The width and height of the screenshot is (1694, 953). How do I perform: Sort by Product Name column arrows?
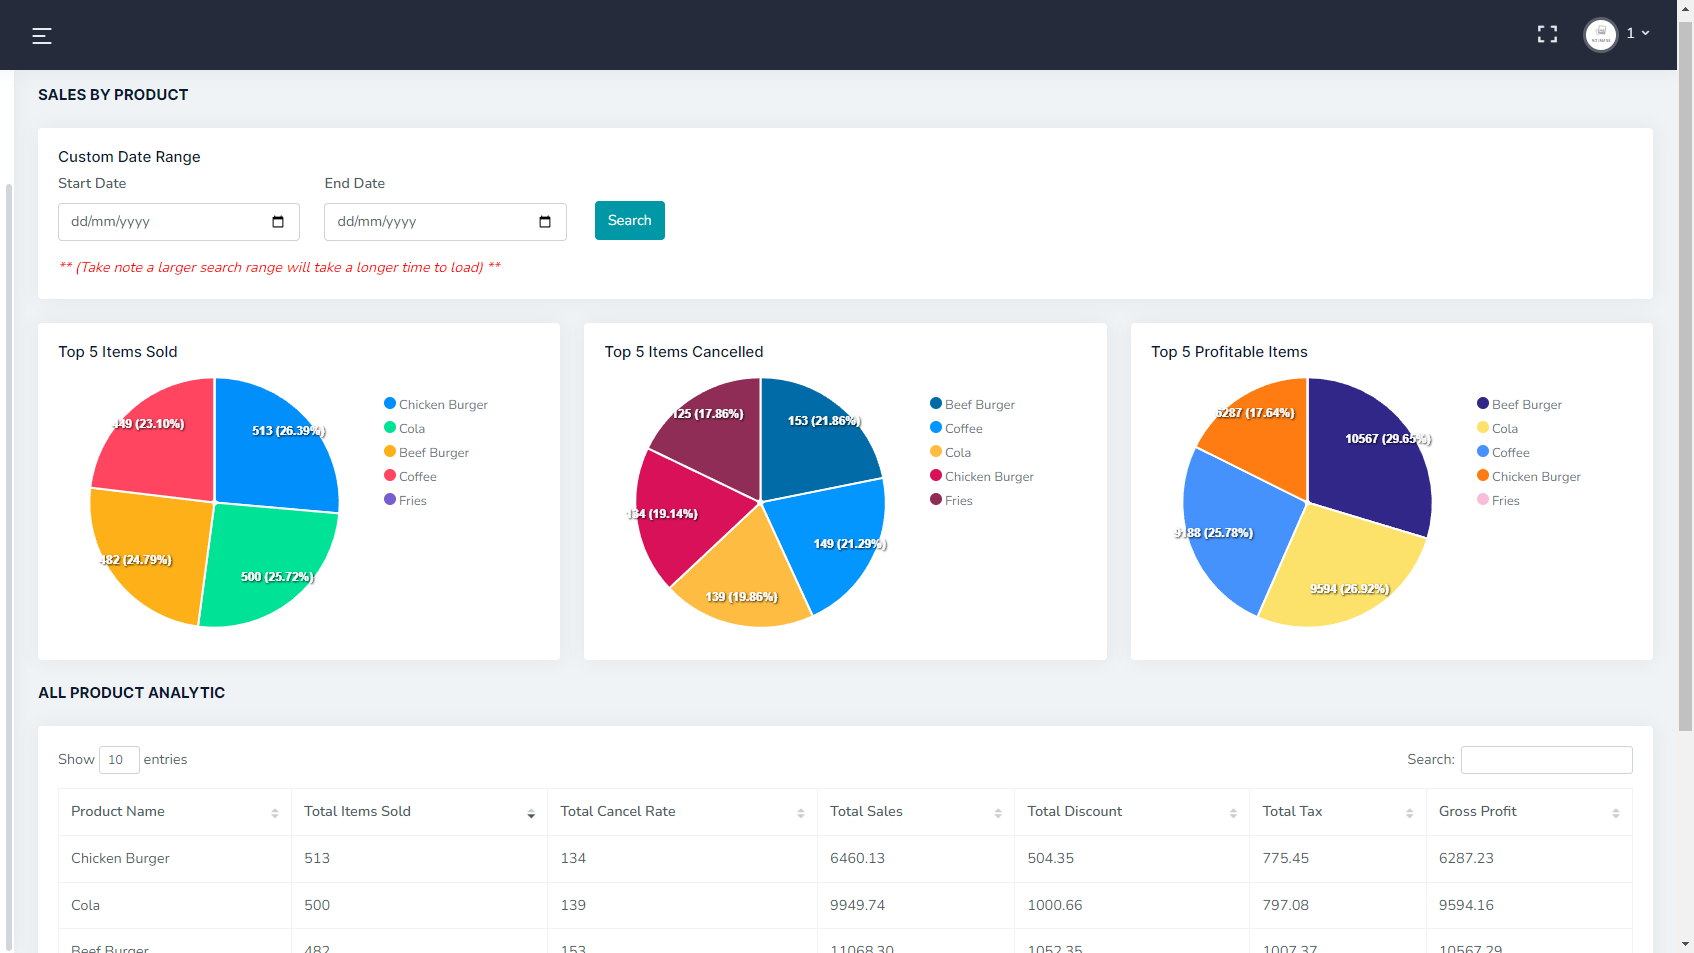click(275, 813)
